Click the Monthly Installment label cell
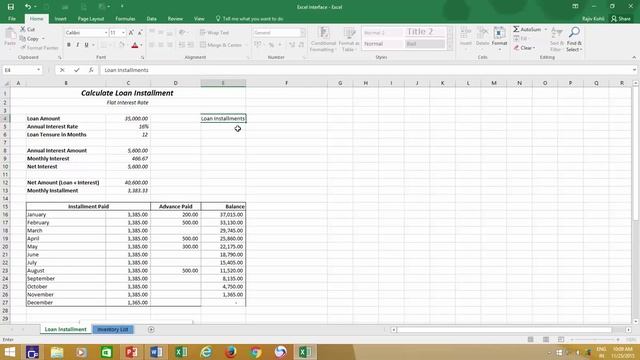 coord(66,191)
